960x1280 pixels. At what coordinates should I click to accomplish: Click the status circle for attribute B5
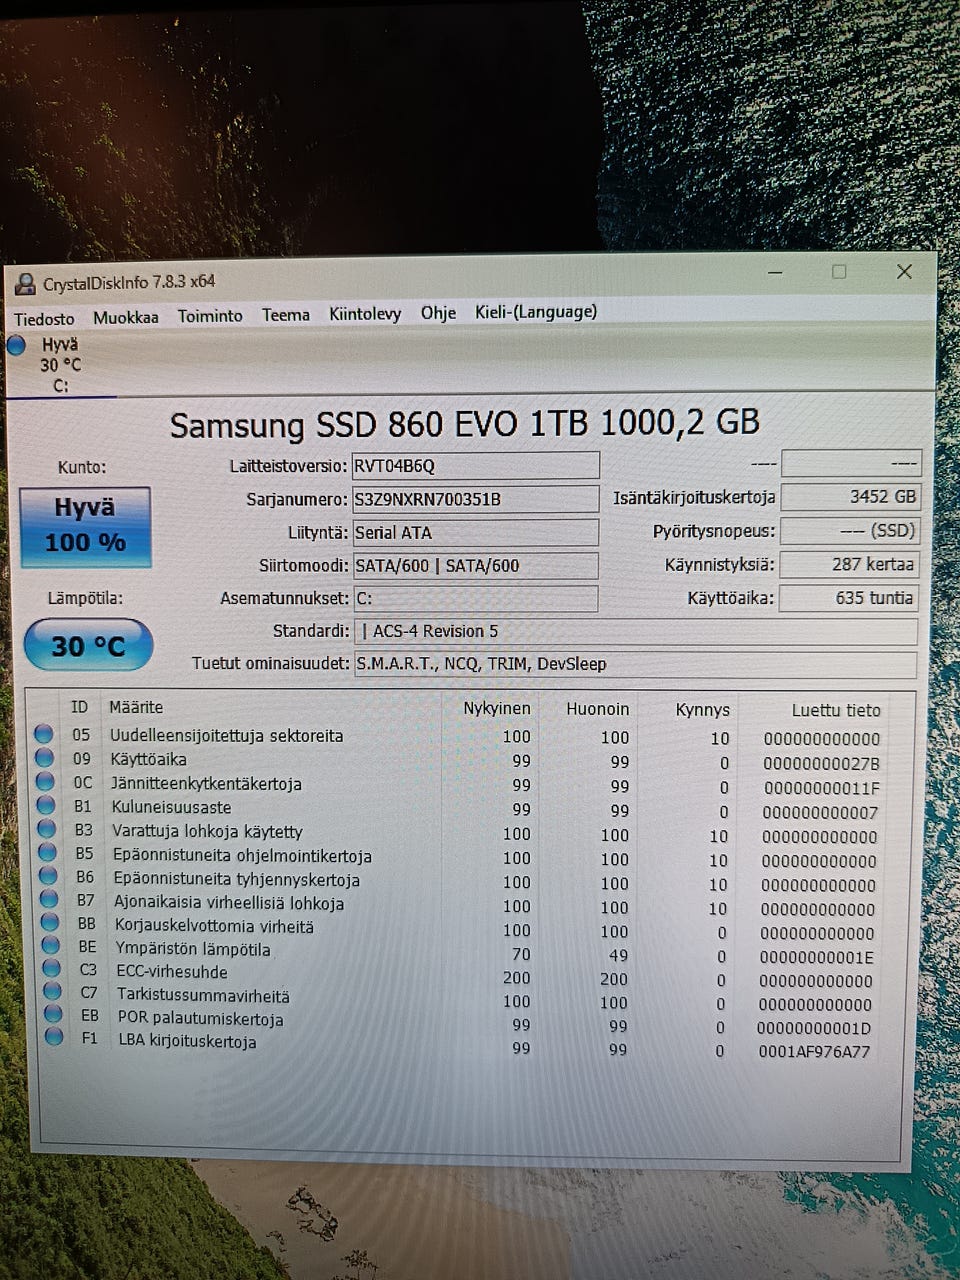(x=47, y=853)
